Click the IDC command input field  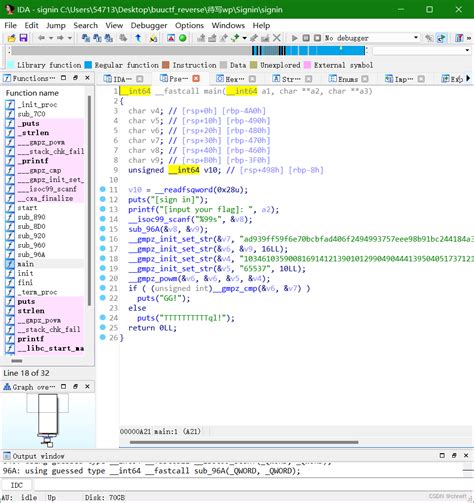click(252, 485)
